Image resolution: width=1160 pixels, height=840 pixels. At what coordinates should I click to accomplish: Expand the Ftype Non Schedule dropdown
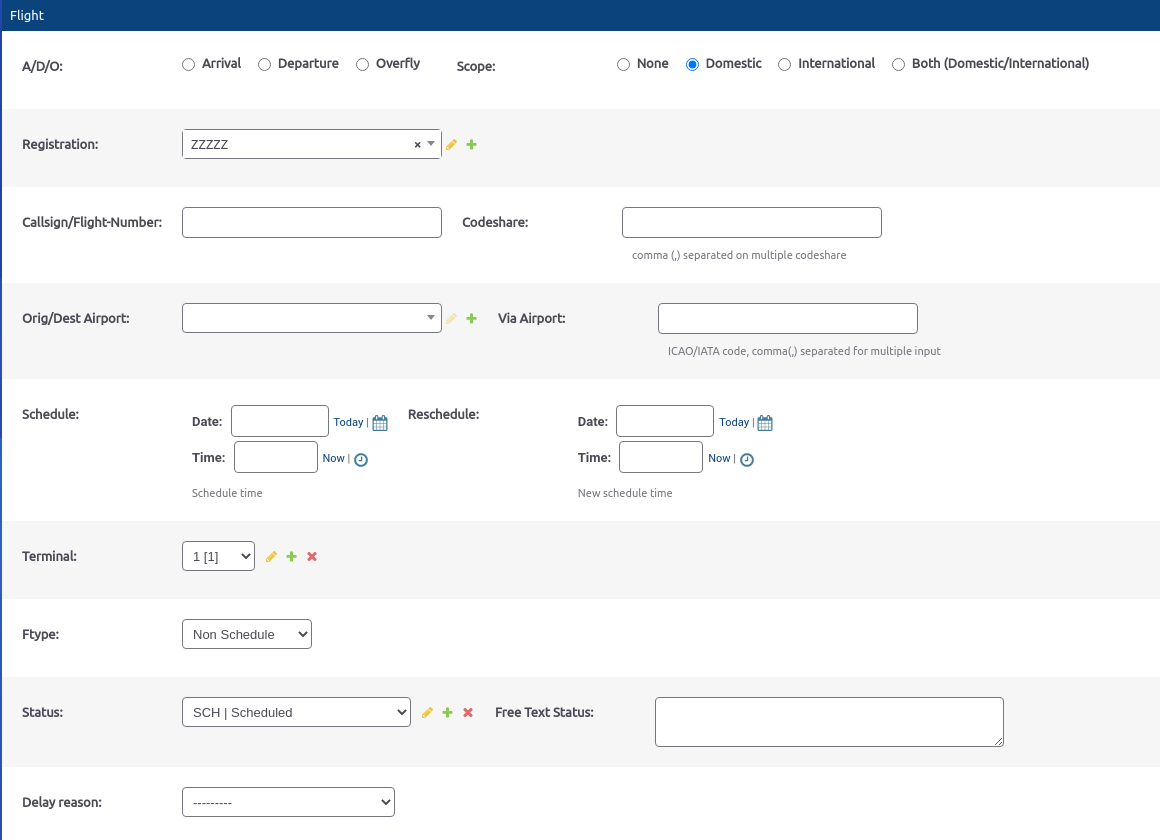247,635
